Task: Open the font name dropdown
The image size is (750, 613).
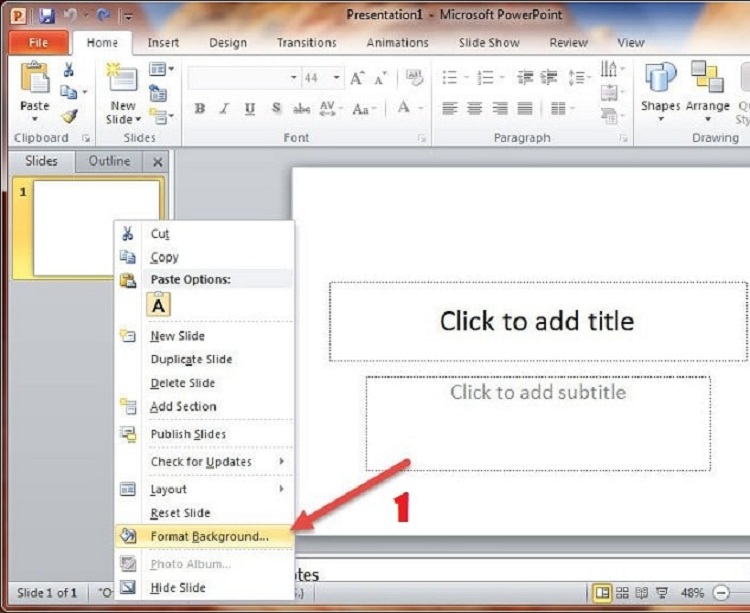Action: click(x=293, y=77)
